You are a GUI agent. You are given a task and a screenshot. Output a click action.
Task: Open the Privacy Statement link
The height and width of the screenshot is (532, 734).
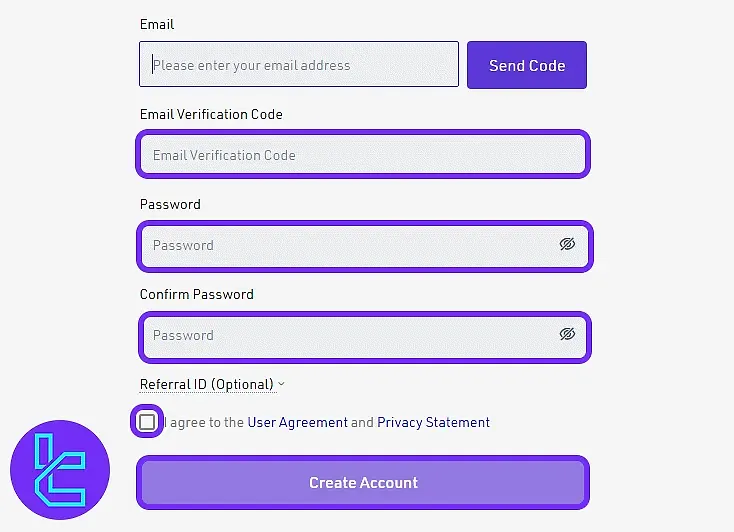(433, 422)
